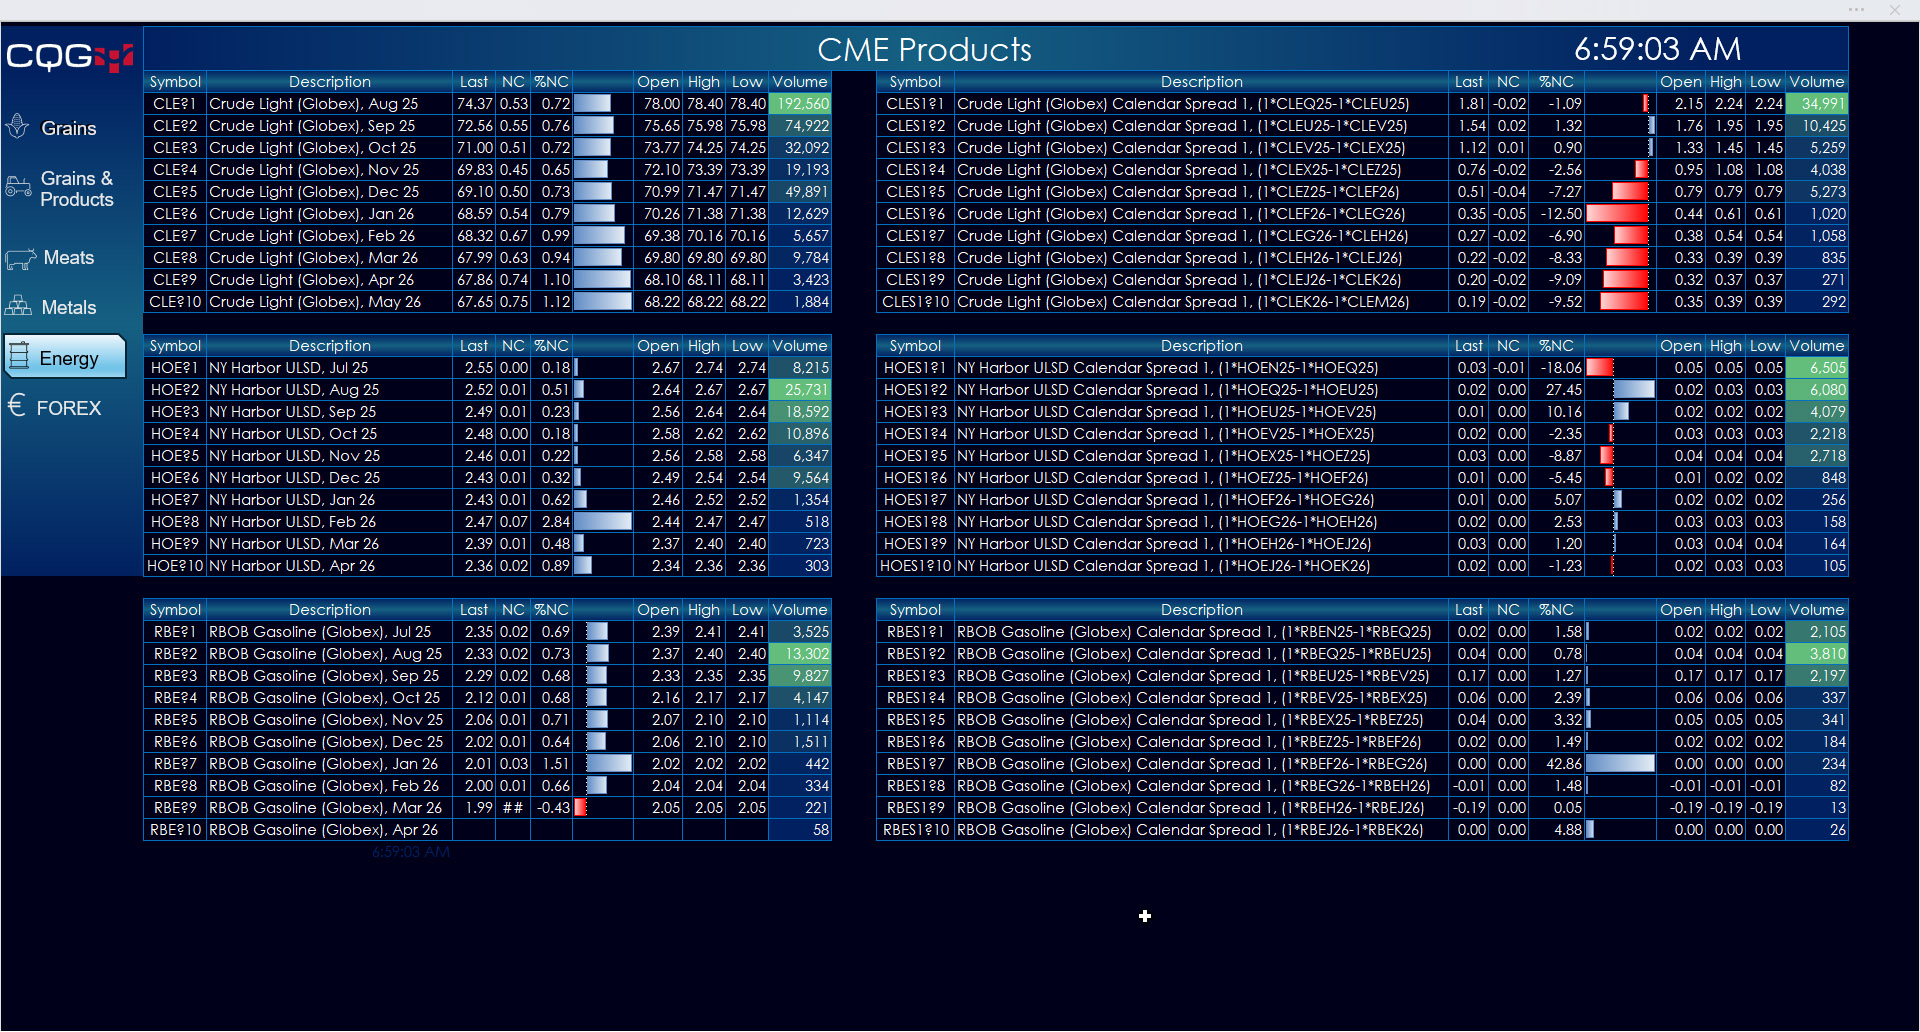Click the Grains wheat icon

coord(17,127)
